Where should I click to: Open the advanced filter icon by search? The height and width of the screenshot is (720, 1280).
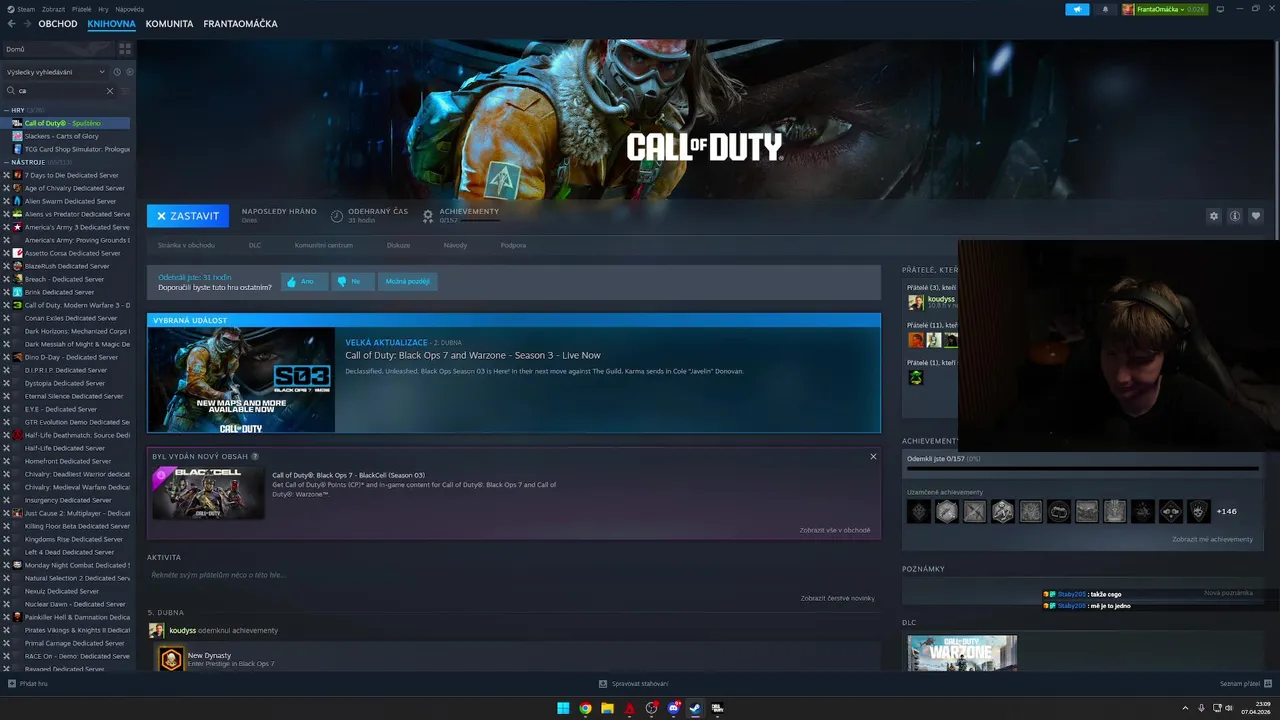click(x=124, y=90)
